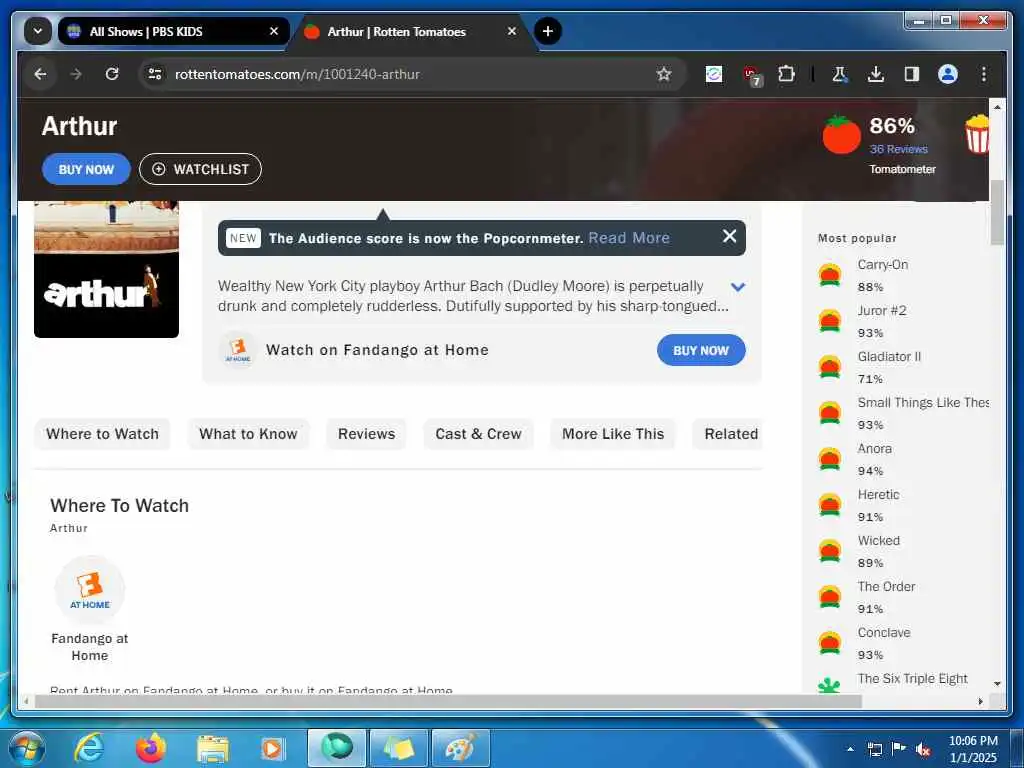
Task: Close the All Shows PBS KIDS tab
Action: (x=274, y=31)
